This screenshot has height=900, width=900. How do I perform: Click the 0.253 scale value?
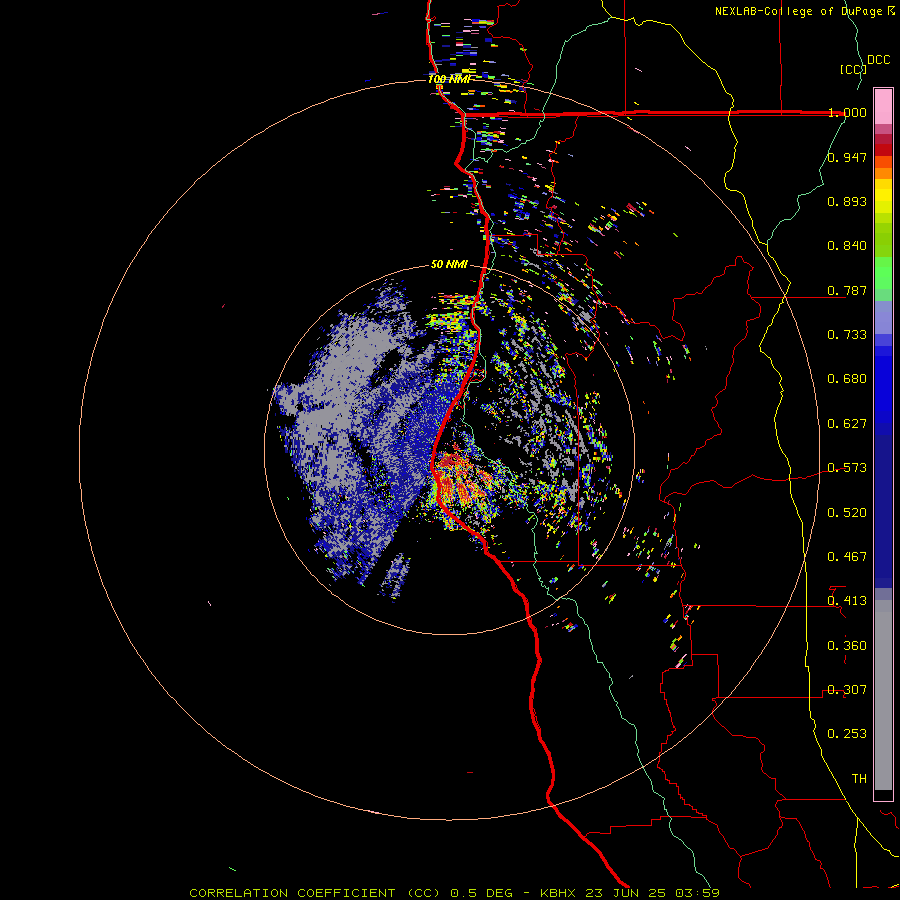point(847,734)
